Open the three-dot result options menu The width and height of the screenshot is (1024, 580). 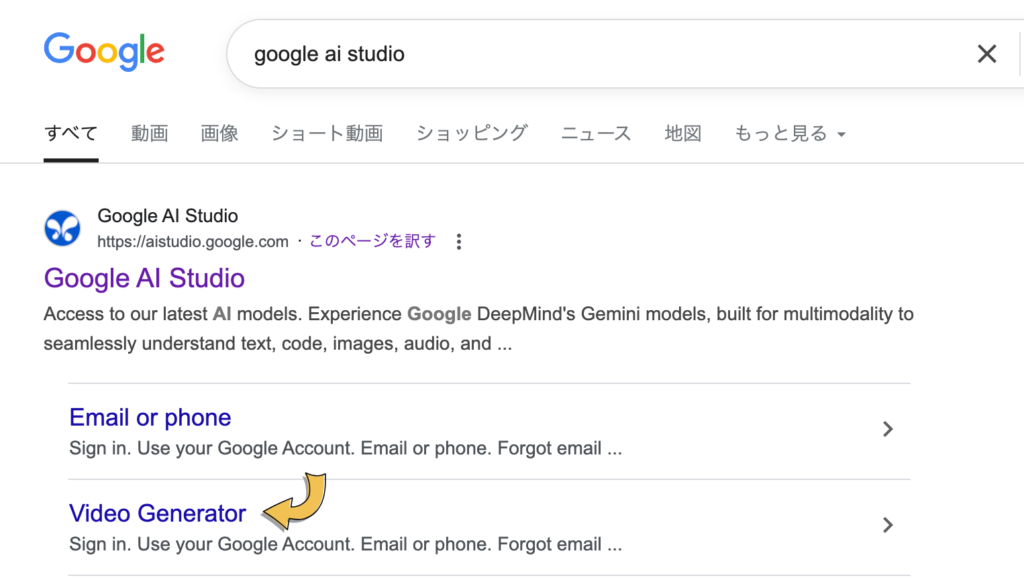point(459,242)
